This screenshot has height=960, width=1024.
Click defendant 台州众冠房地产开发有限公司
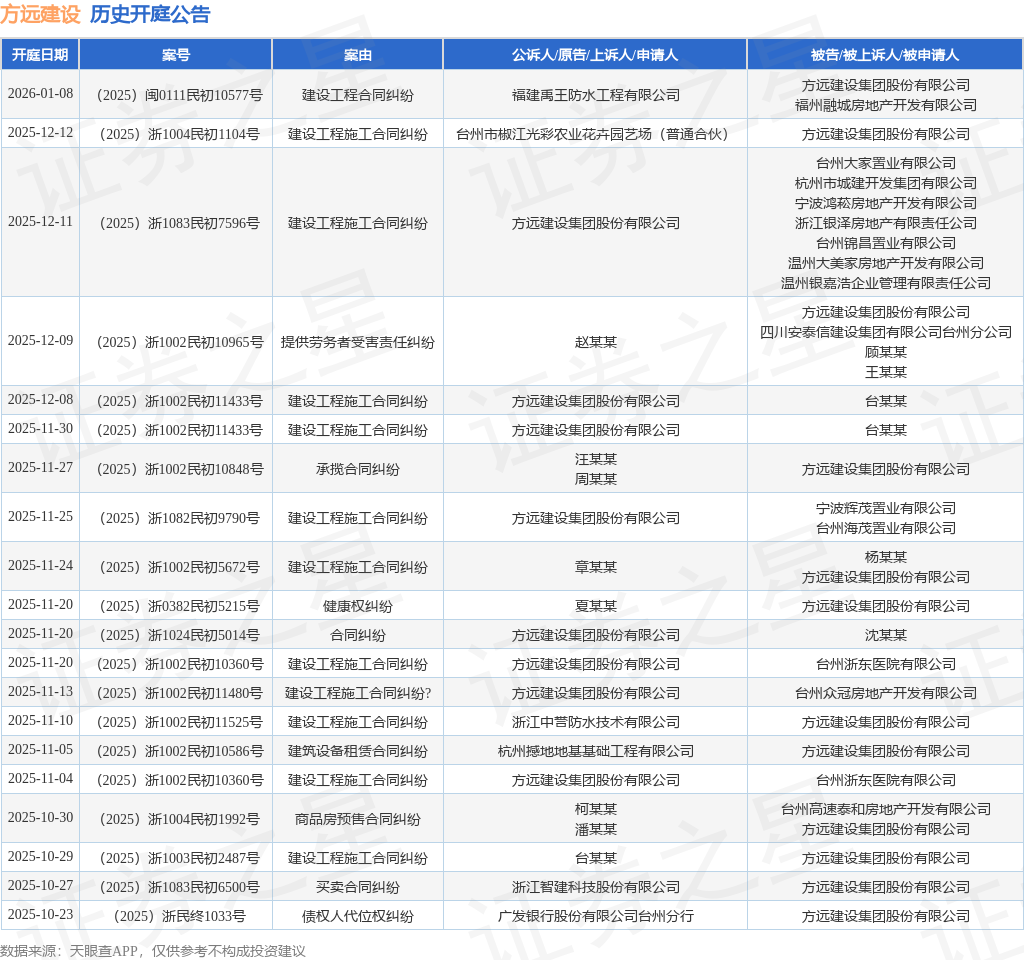pos(886,694)
